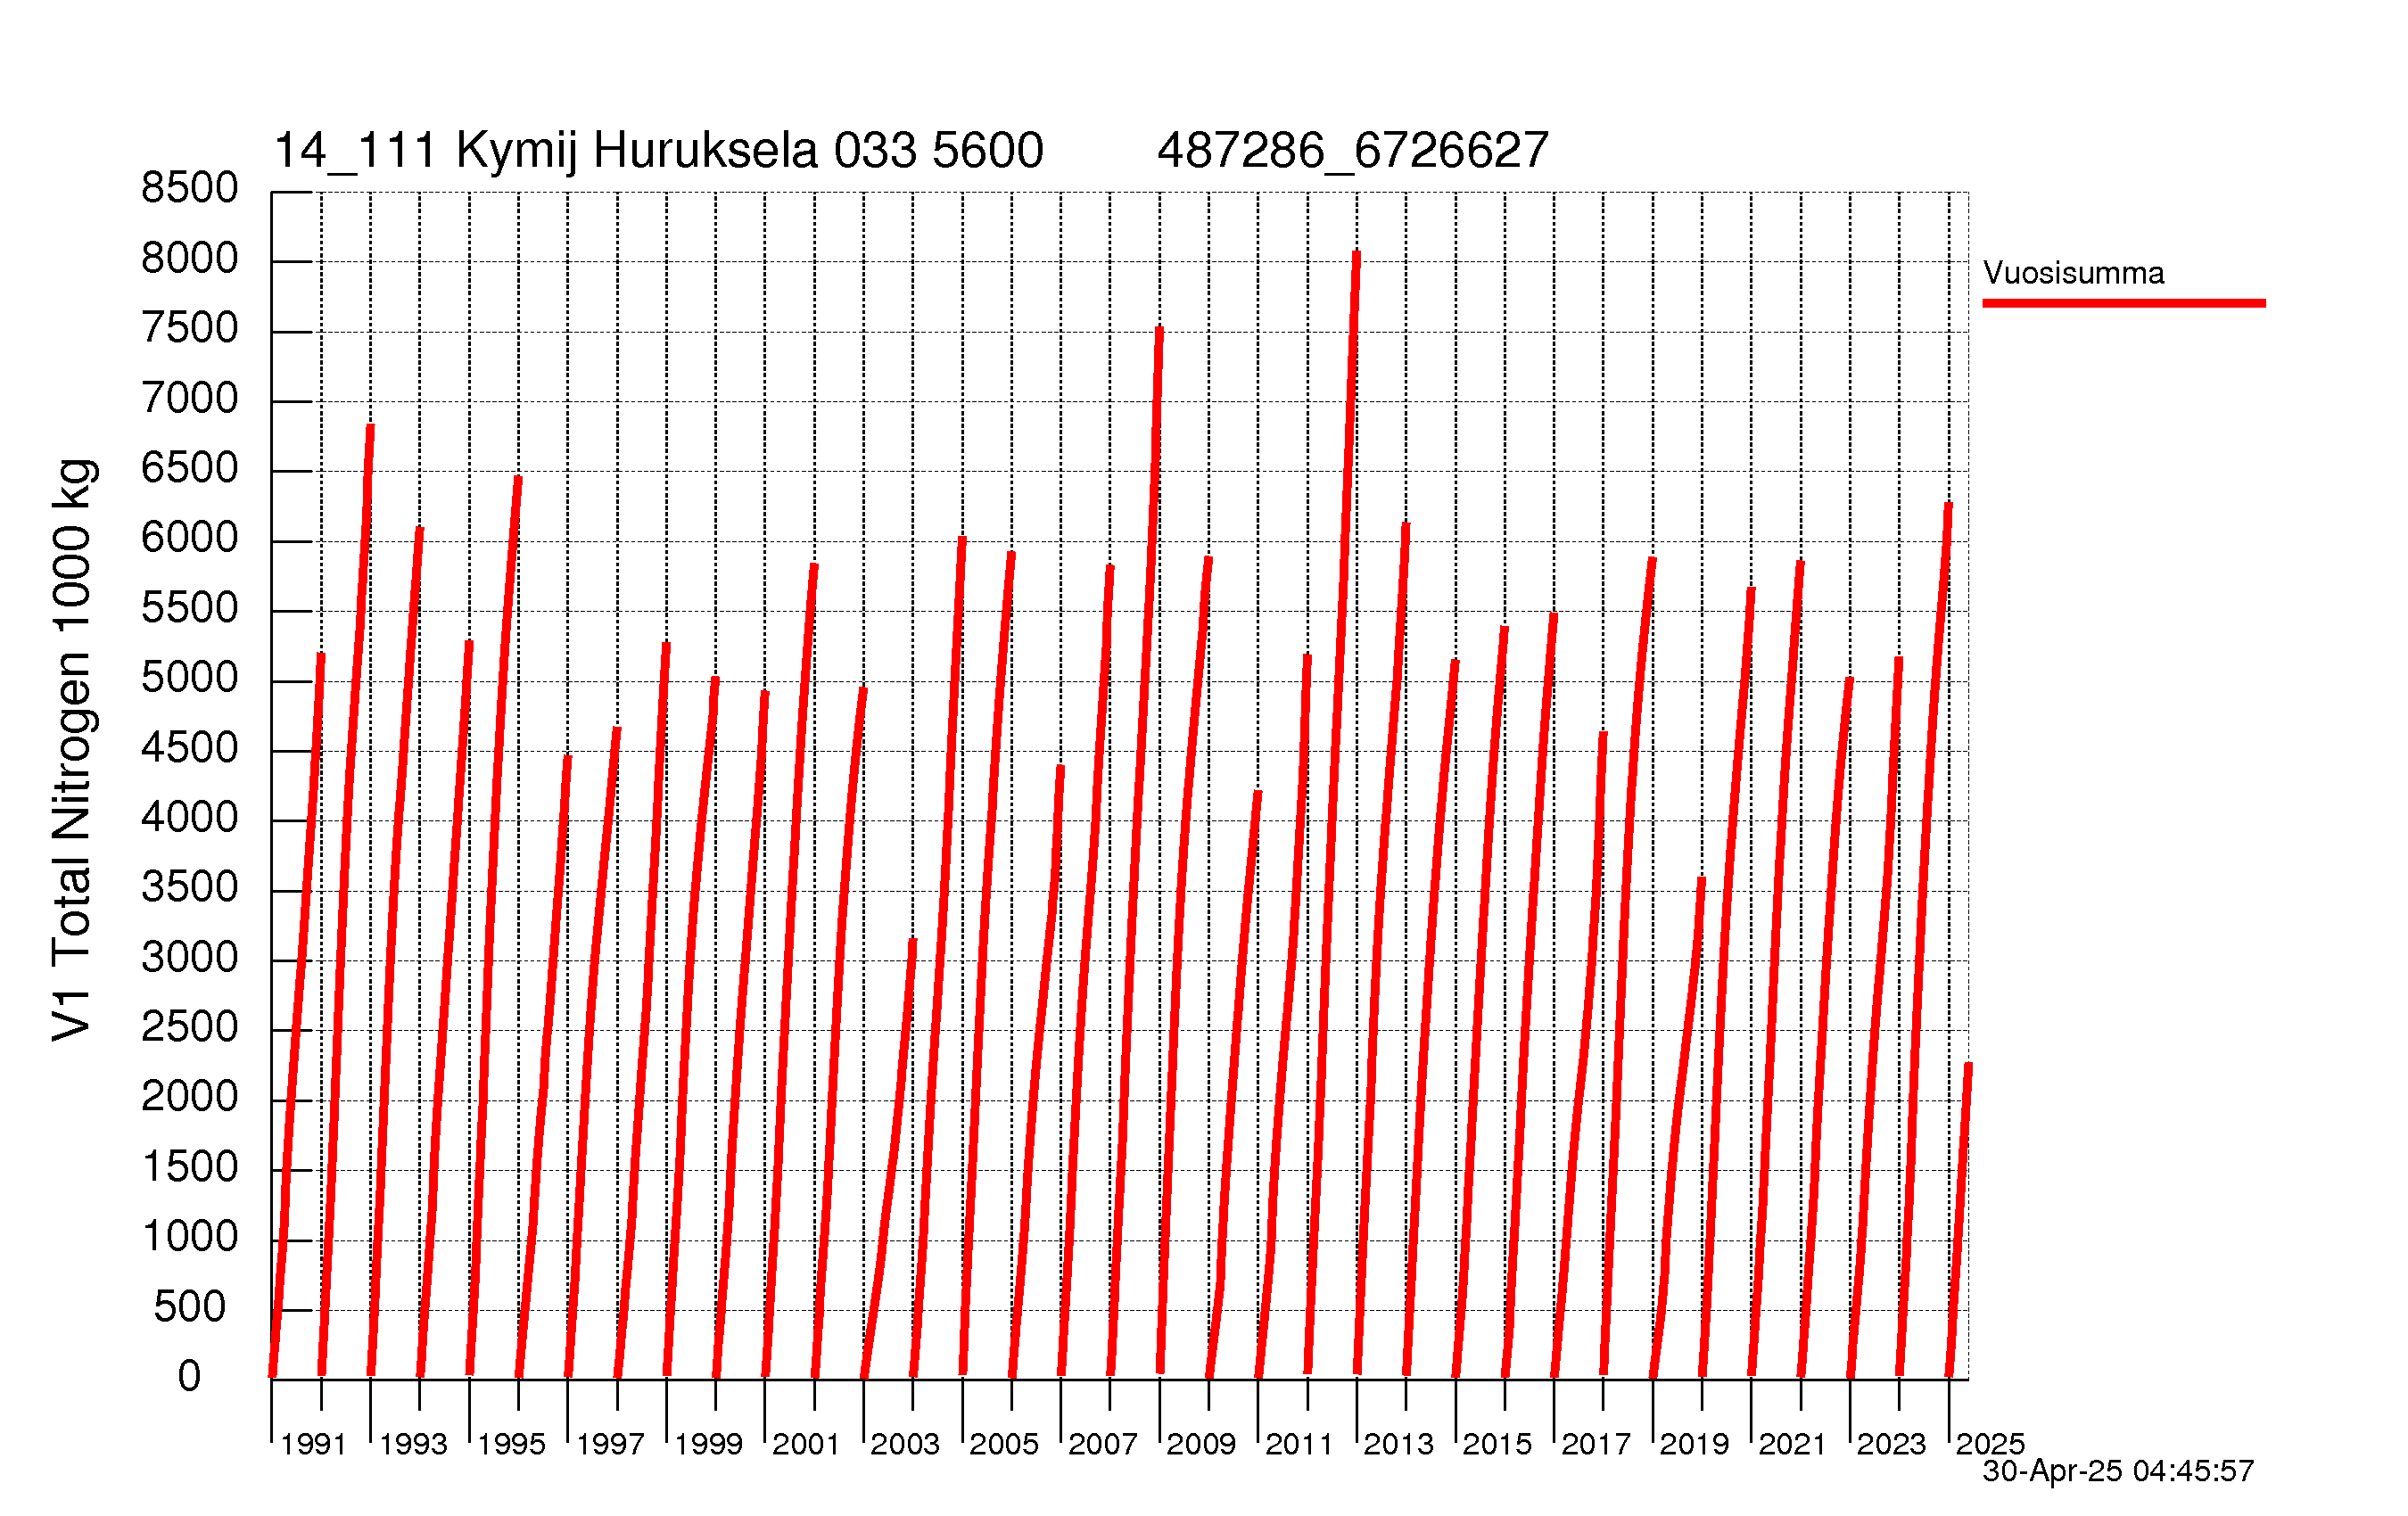Screen dimensions: 2408x1516
Task: Click the x-axis year label 2003
Action: point(905,1444)
